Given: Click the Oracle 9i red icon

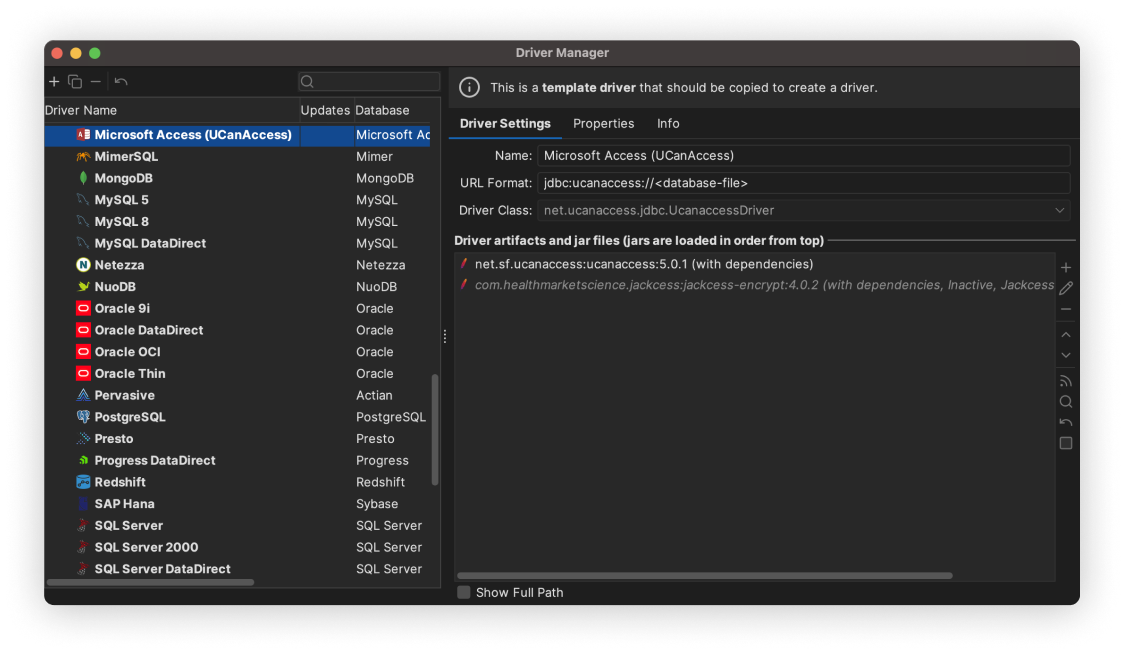Looking at the screenshot, I should coord(83,308).
